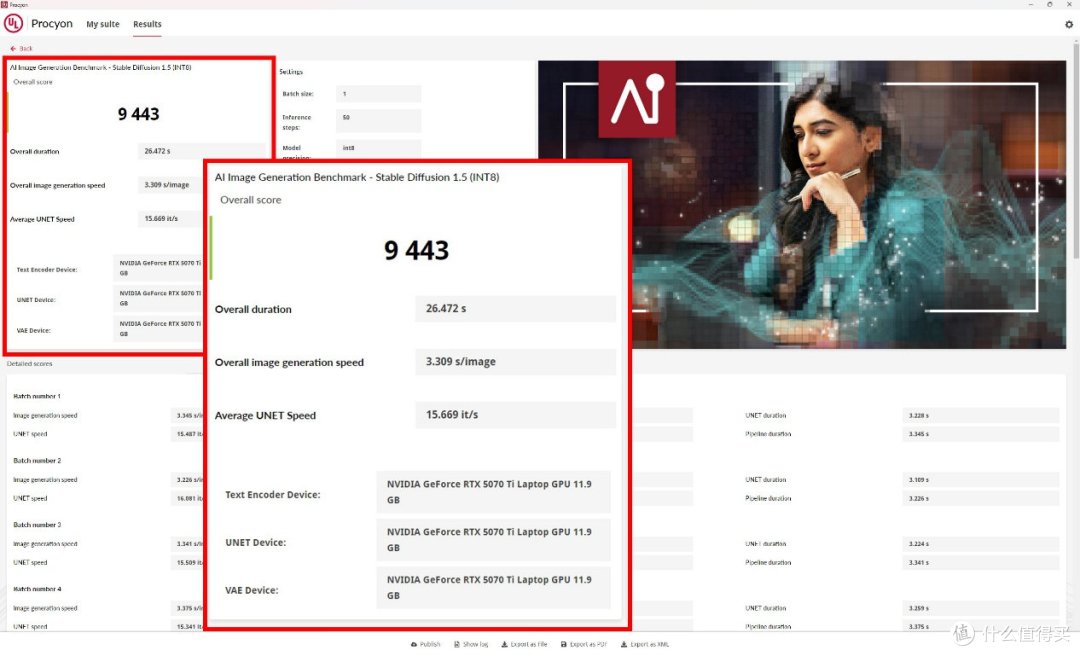Click the page's vertical scrollbar on the right
Screen dimensions: 1080x656
click(1076, 152)
